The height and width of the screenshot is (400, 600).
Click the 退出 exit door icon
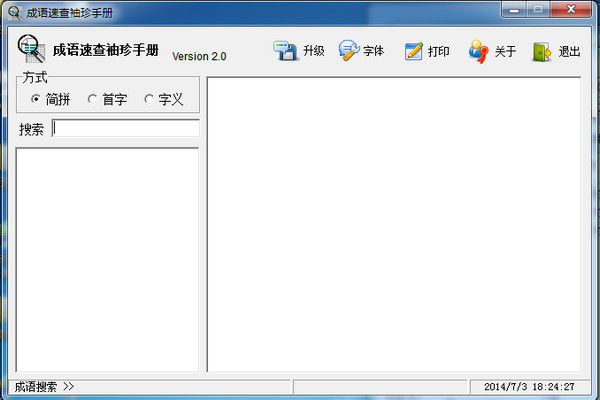point(542,52)
